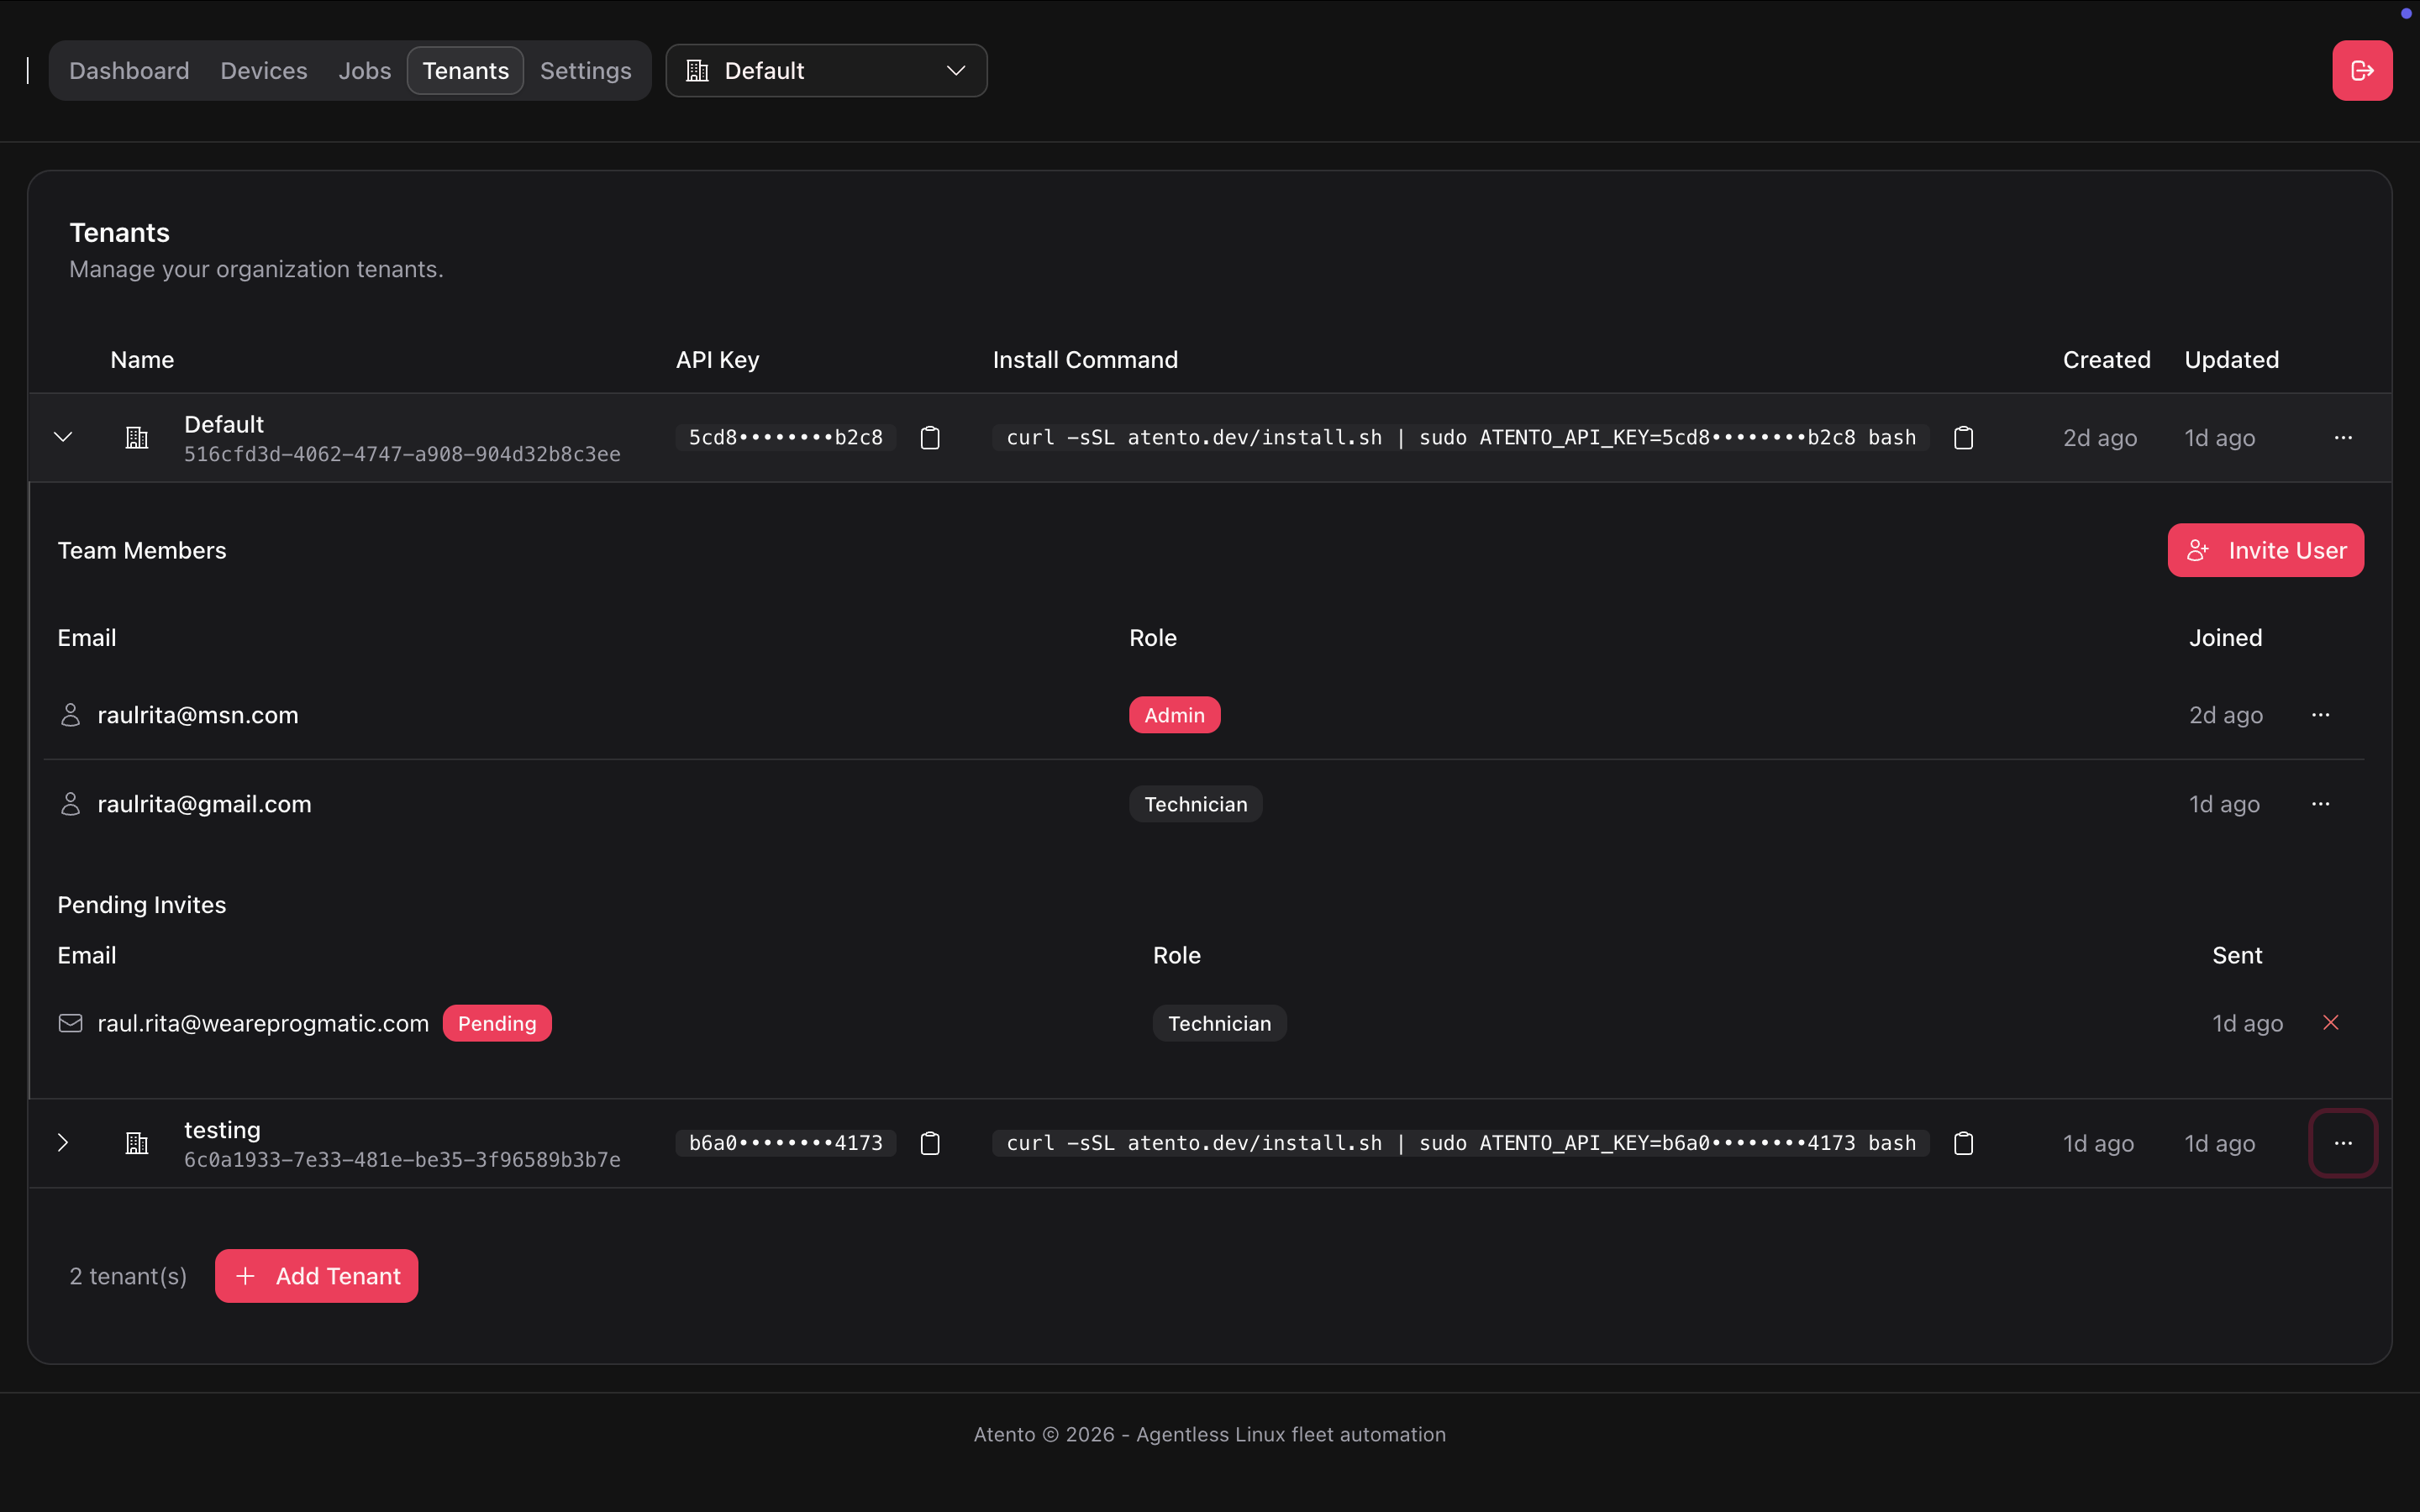Copy the testing tenant API key

pos(929,1143)
